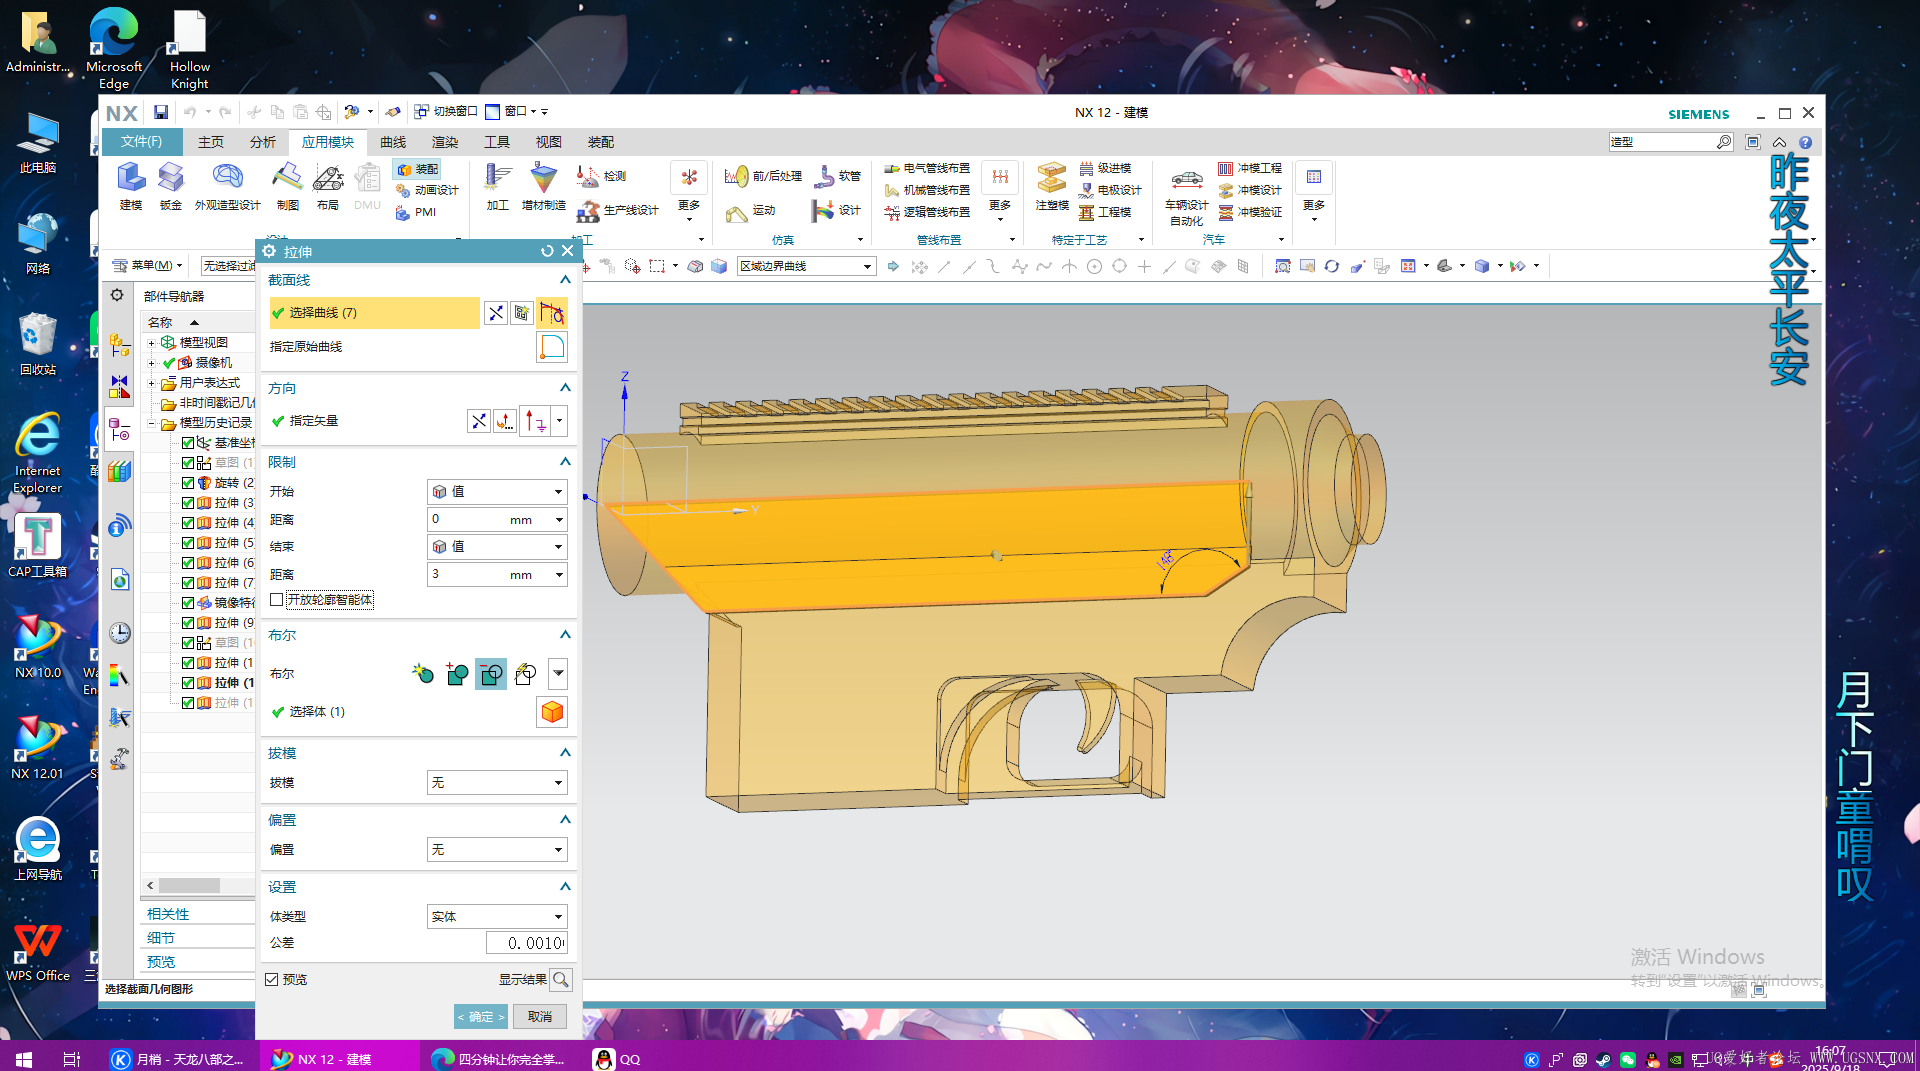
Task: Click 切换窗口 switch window button
Action: pyautogui.click(x=446, y=111)
